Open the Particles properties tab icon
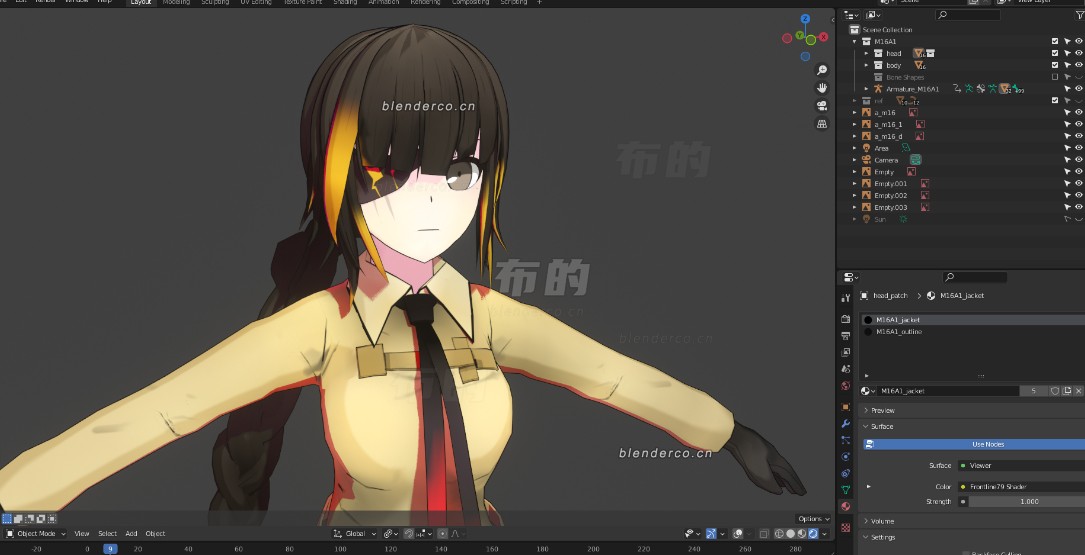The width and height of the screenshot is (1085, 555). tap(846, 440)
